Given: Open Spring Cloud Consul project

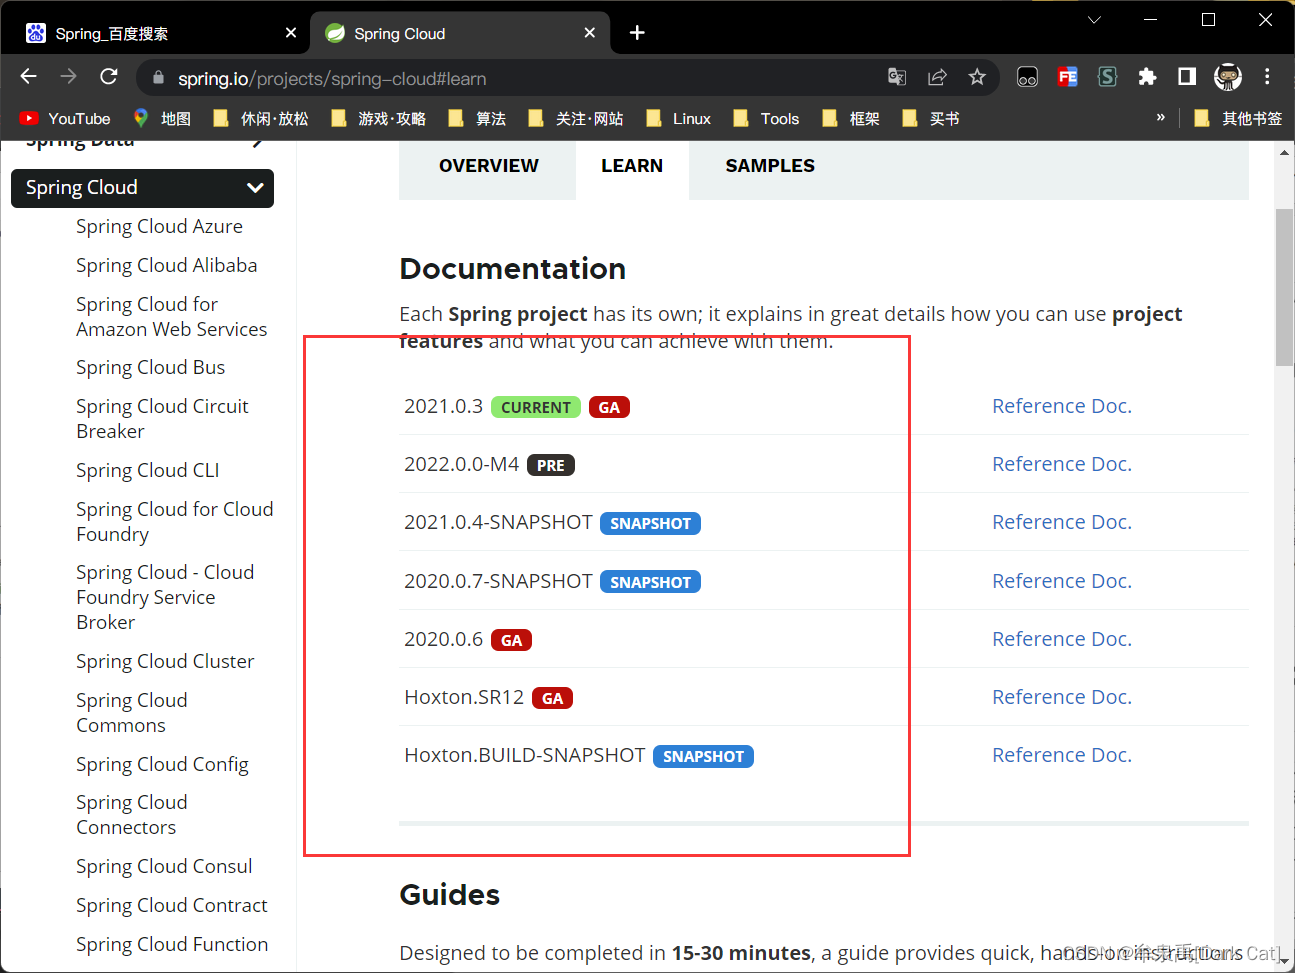Looking at the screenshot, I should coord(164,867).
